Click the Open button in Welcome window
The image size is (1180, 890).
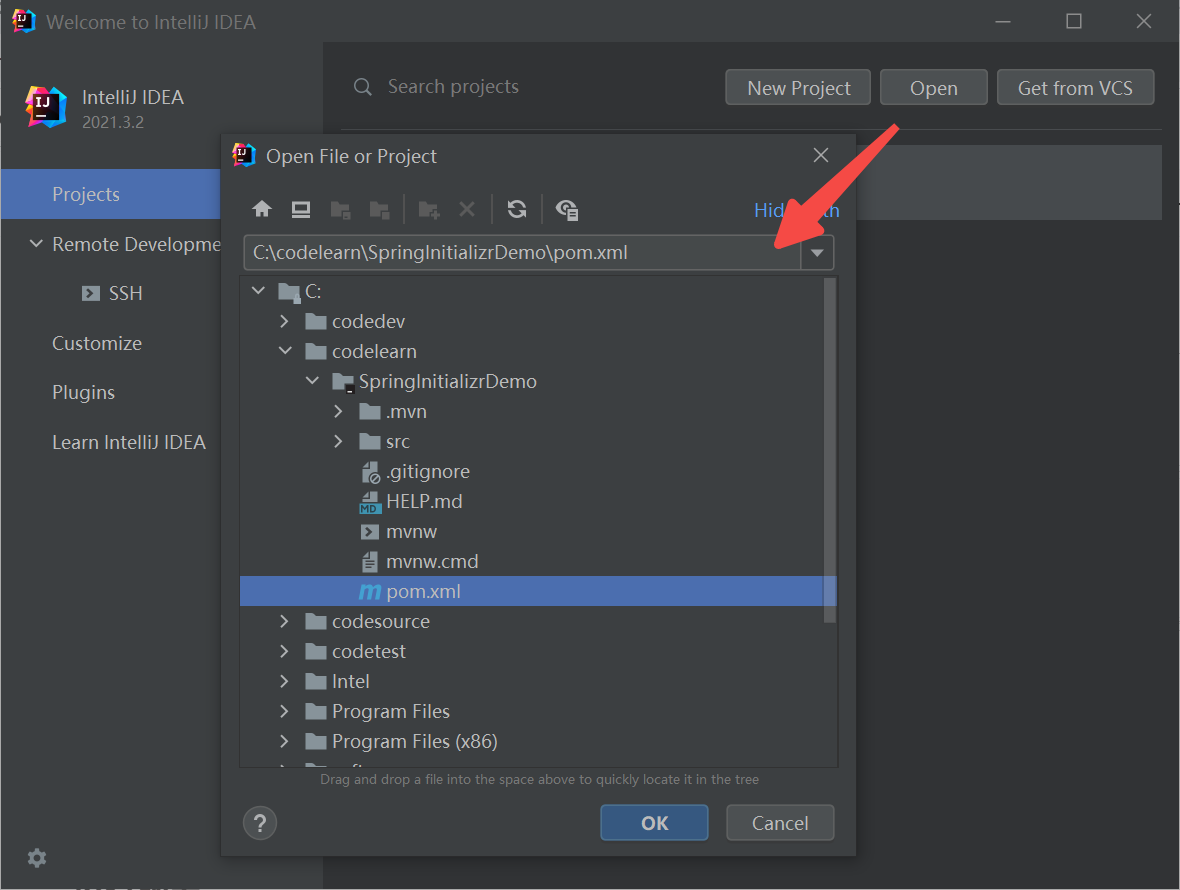pyautogui.click(x=933, y=88)
